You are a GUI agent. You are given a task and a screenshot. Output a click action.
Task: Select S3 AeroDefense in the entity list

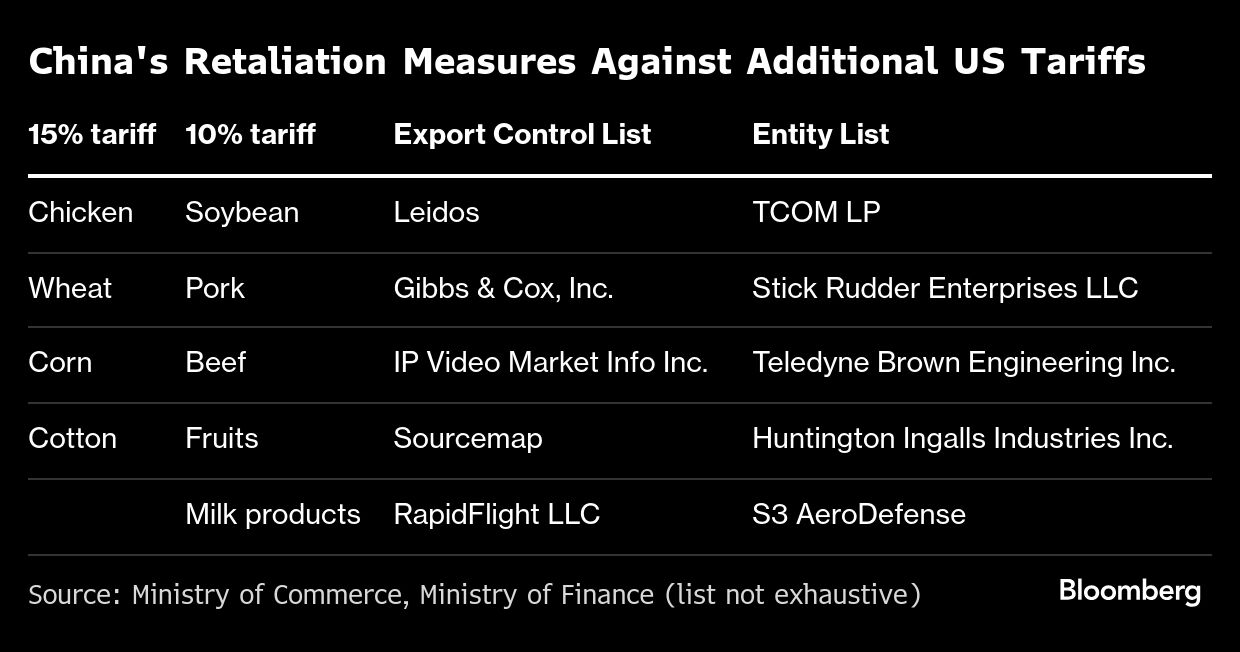pyautogui.click(x=859, y=514)
